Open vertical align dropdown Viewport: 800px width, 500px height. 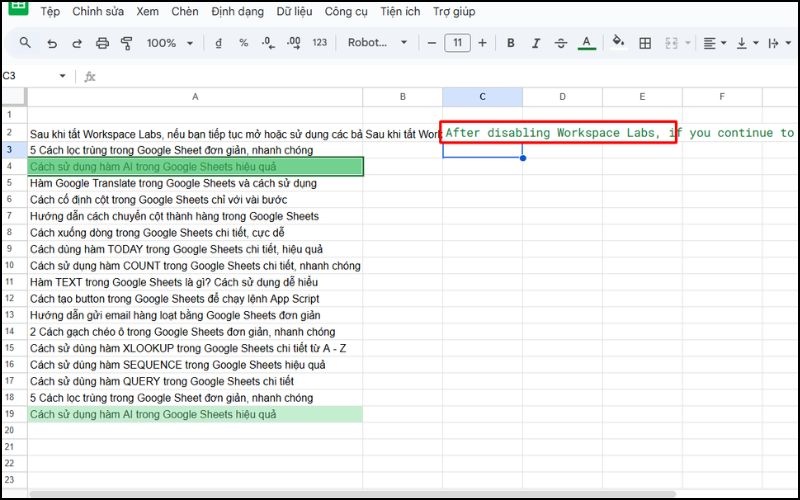(747, 43)
